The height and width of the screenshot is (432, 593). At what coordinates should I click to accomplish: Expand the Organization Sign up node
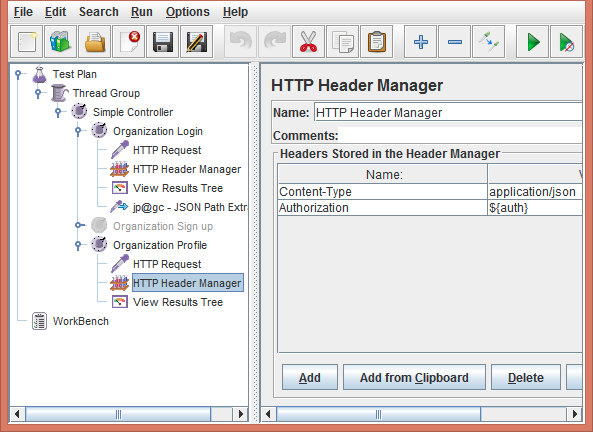pyautogui.click(x=79, y=225)
